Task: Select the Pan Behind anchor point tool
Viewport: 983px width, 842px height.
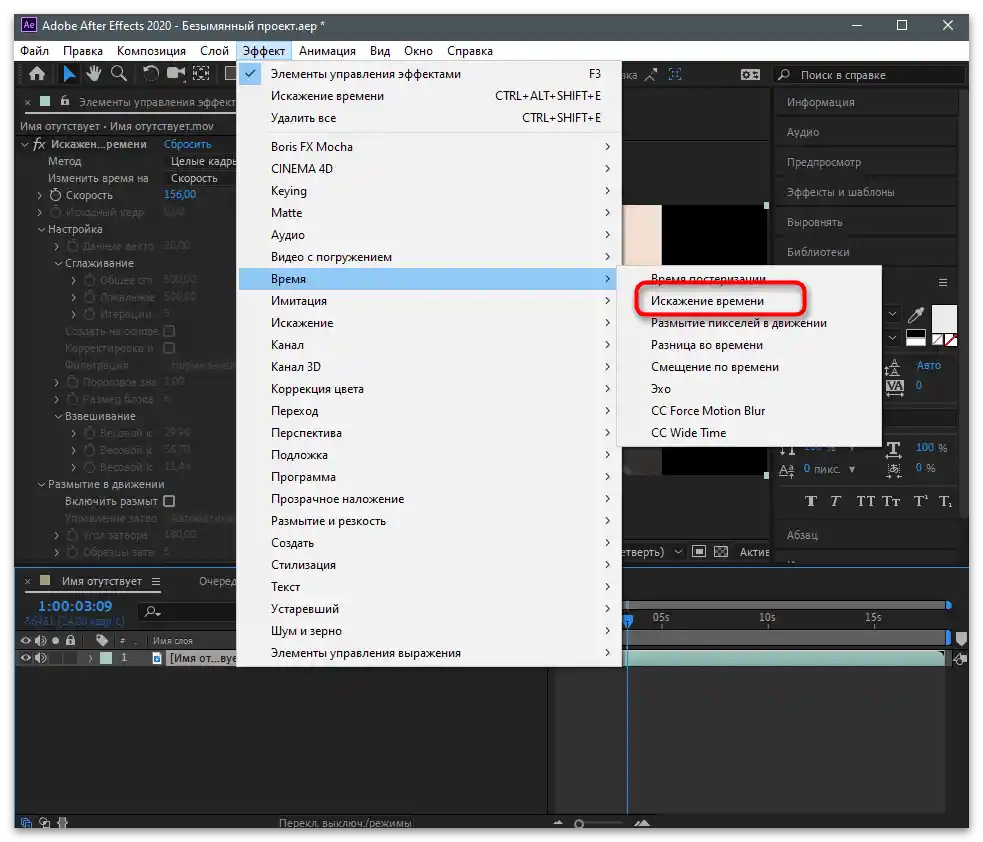Action: pos(201,74)
